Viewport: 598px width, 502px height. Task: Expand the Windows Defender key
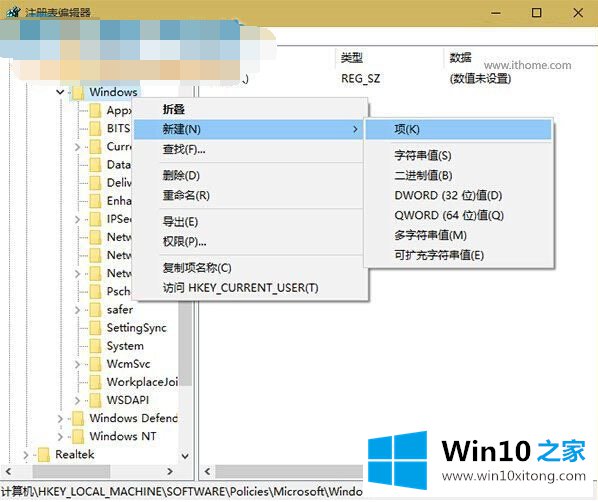tap(60, 419)
